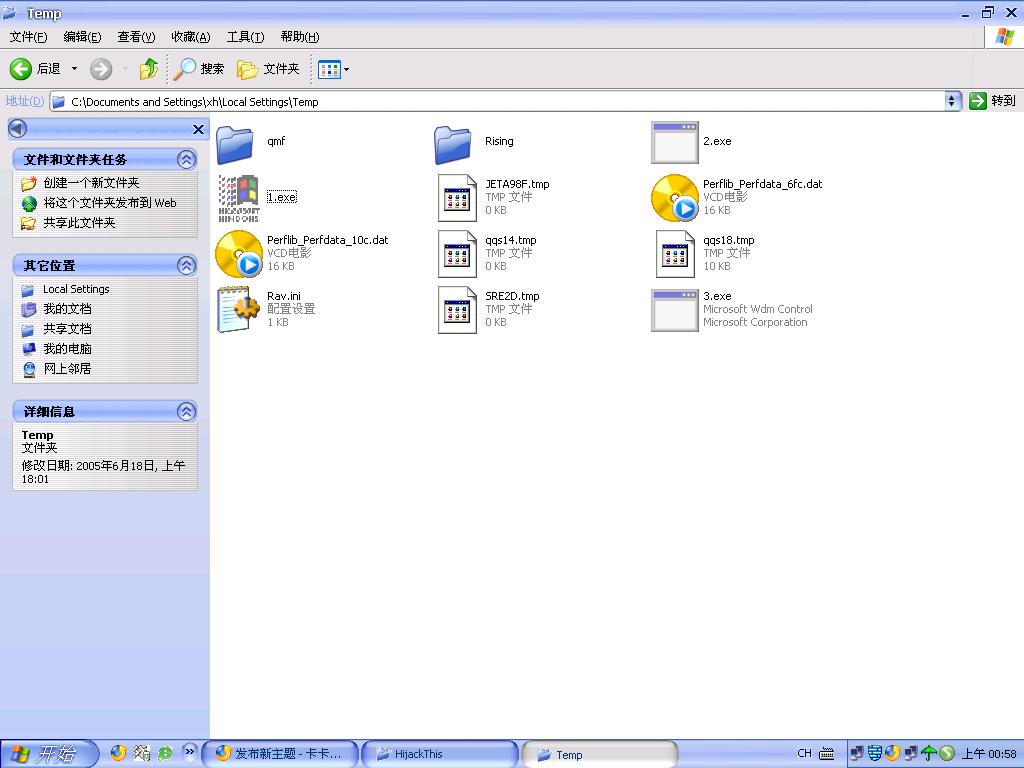Image resolution: width=1024 pixels, height=768 pixels.
Task: Collapse the 其它位置 panel
Action: click(x=186, y=266)
